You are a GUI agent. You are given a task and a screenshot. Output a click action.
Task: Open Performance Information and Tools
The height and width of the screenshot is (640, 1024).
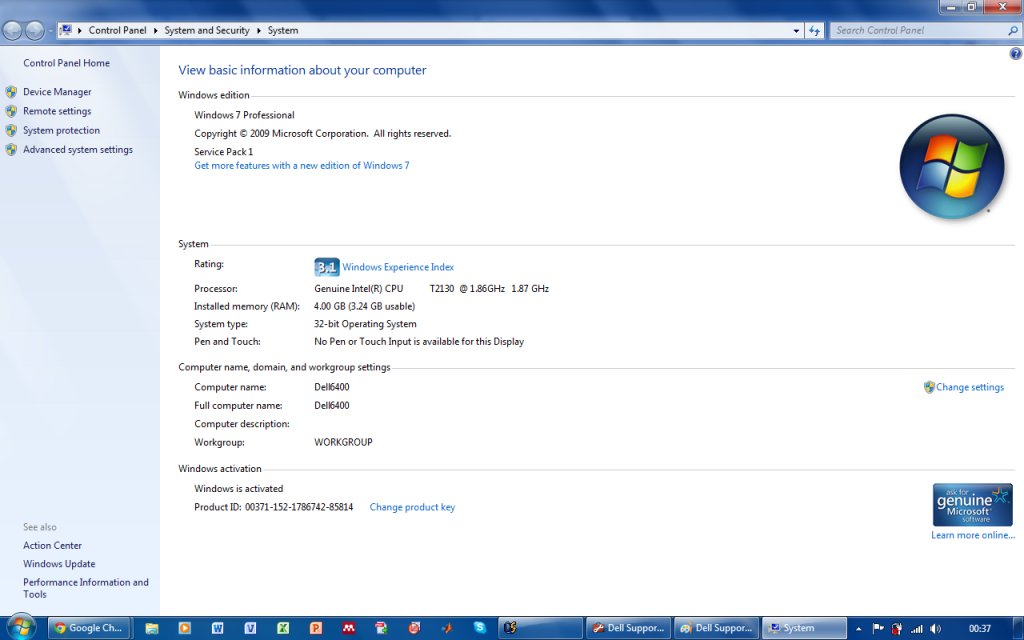tap(86, 588)
